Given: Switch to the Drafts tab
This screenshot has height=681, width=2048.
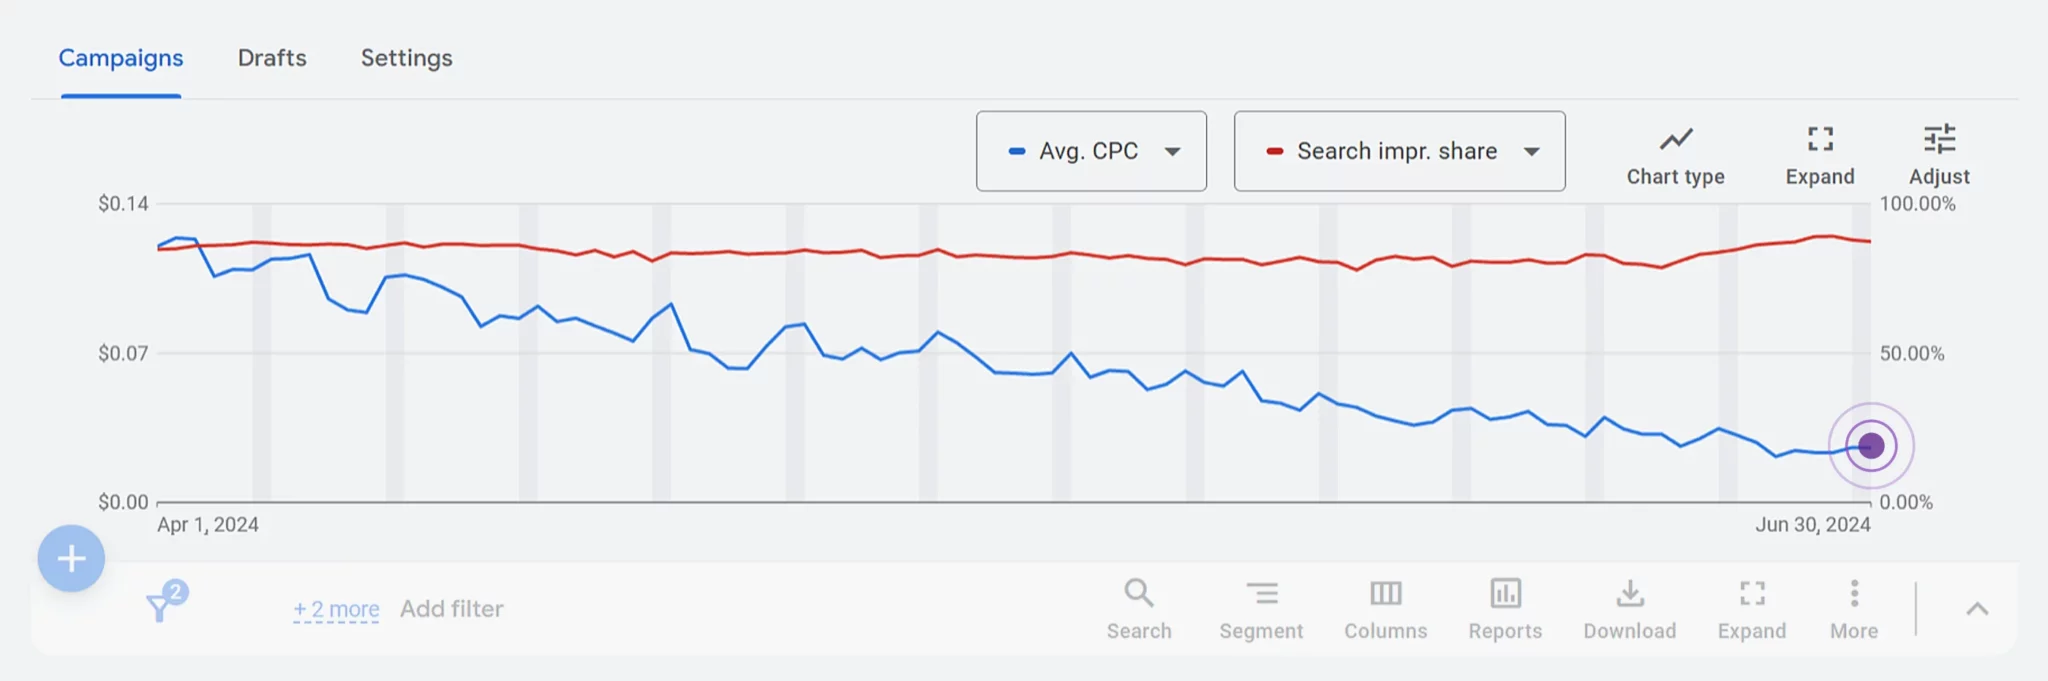Looking at the screenshot, I should tap(271, 58).
